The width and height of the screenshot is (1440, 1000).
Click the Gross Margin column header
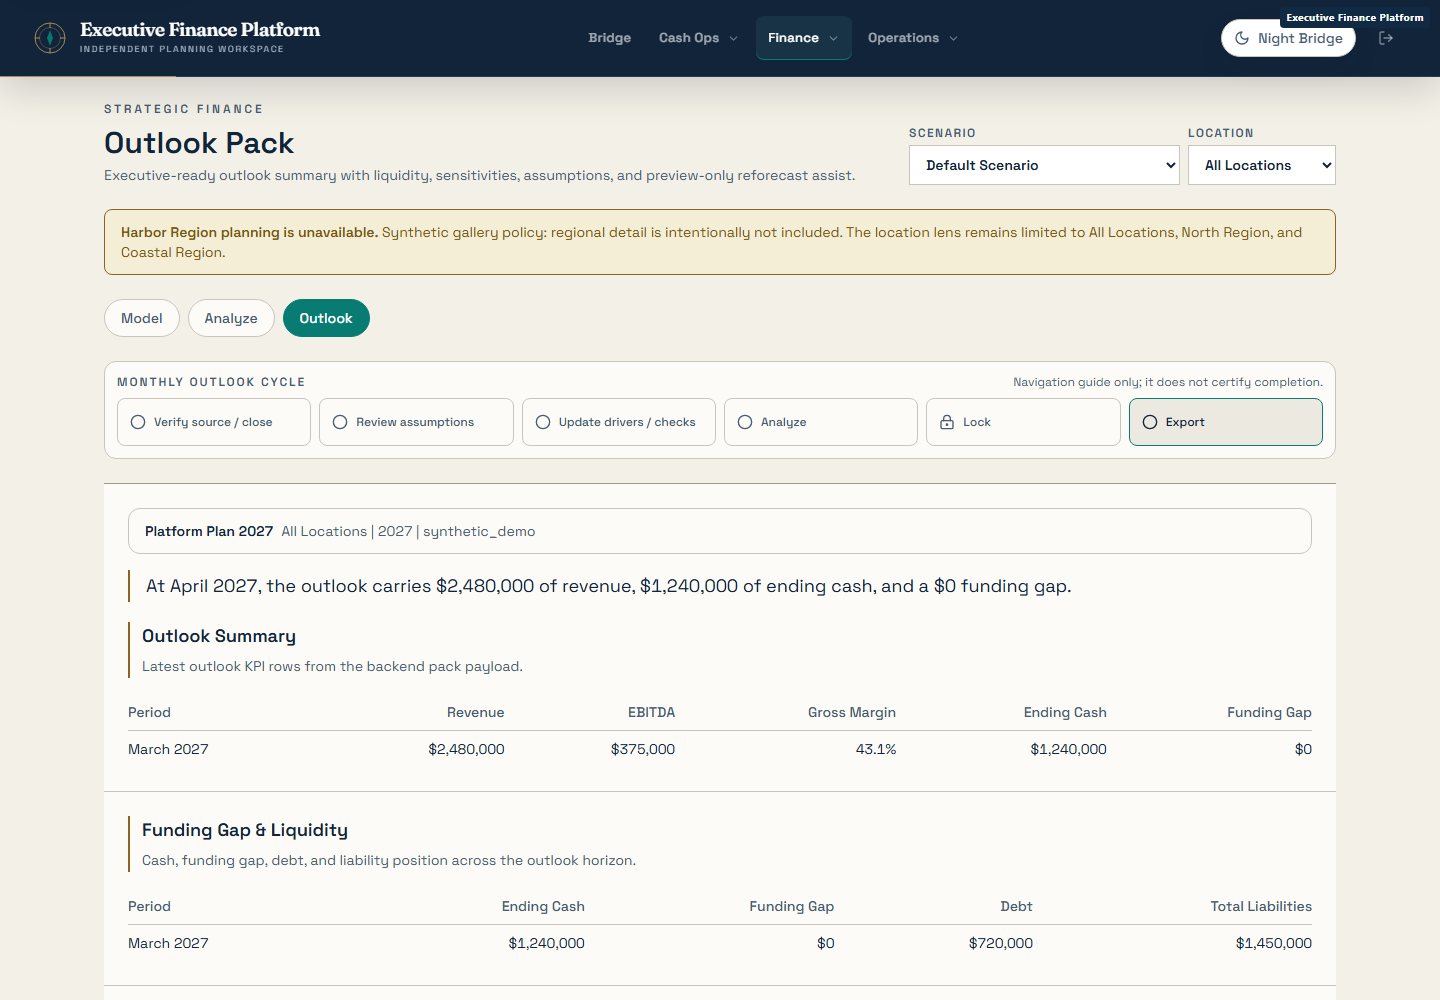[852, 712]
